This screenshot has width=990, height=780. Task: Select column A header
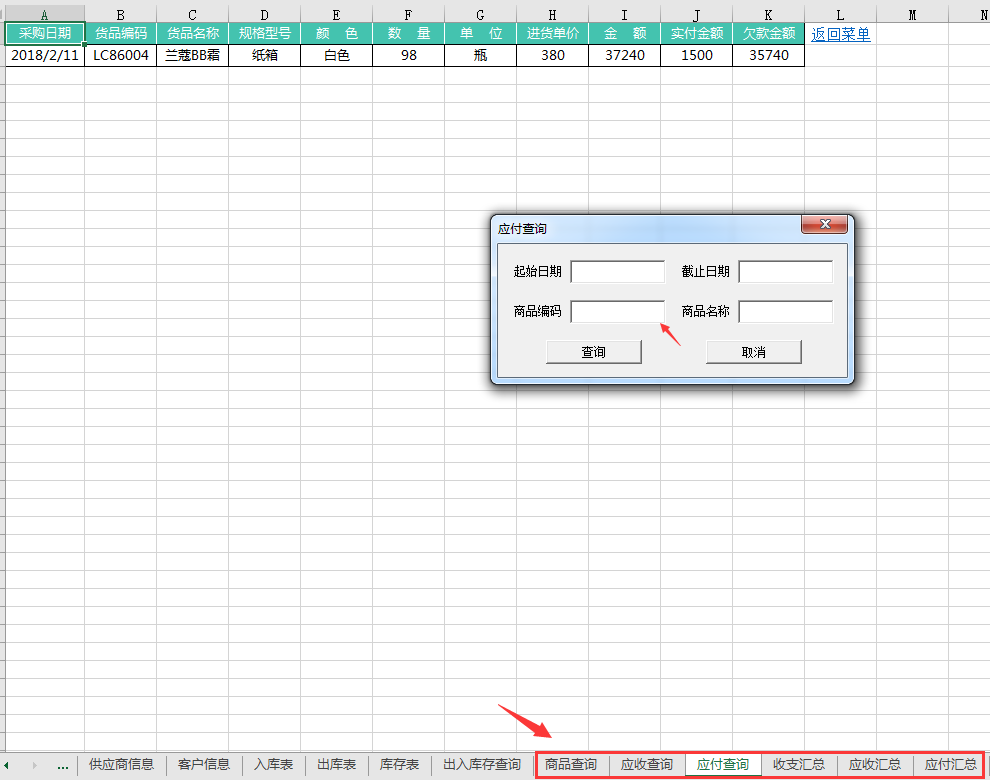(x=44, y=15)
